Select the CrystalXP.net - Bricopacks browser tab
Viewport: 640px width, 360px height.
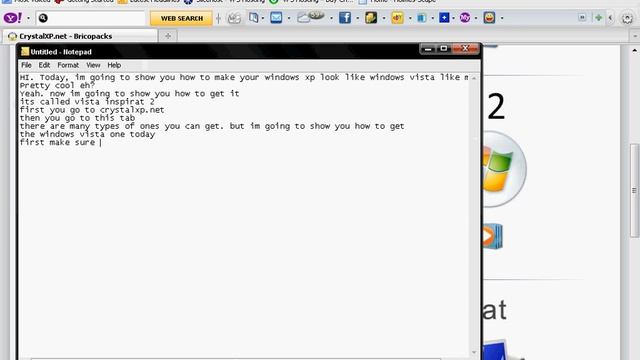click(80, 36)
